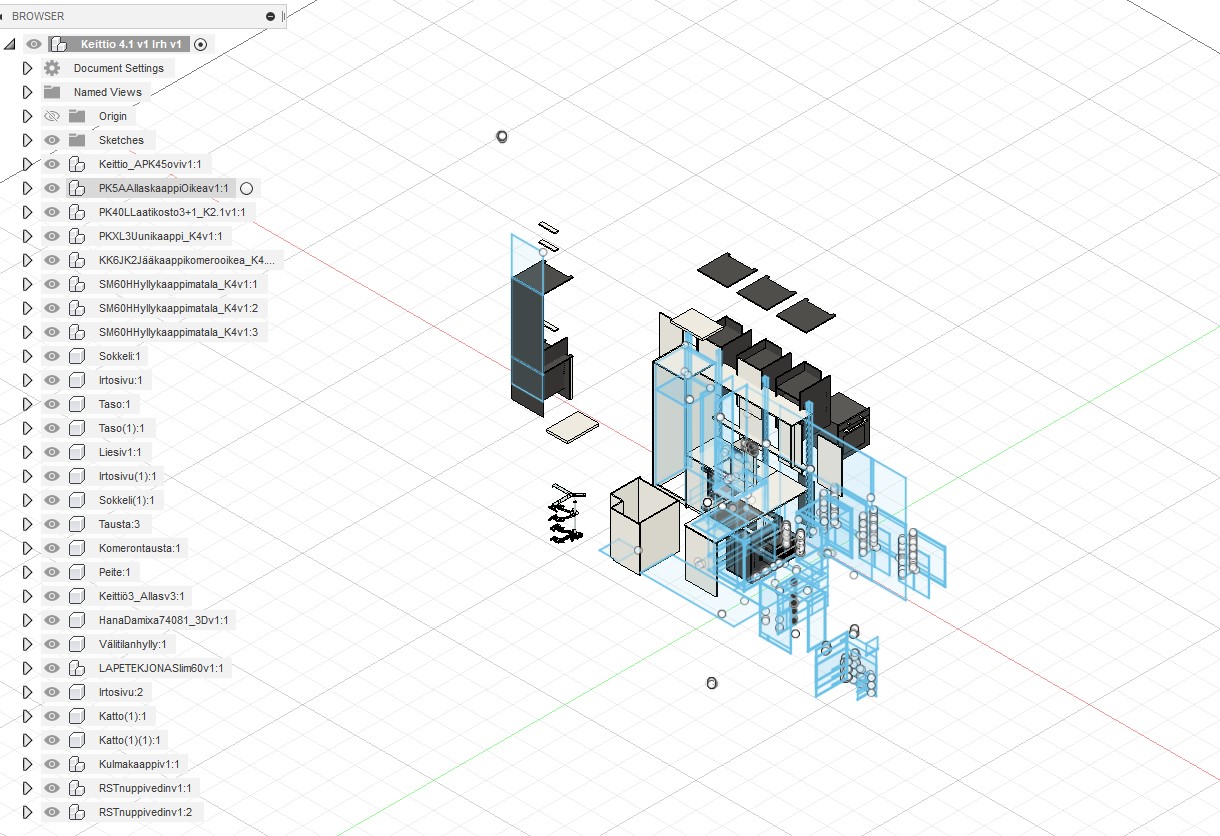Viewport: 1220px width, 836px height.
Task: Collapse the root node with its triangle arrow
Action: (10, 44)
